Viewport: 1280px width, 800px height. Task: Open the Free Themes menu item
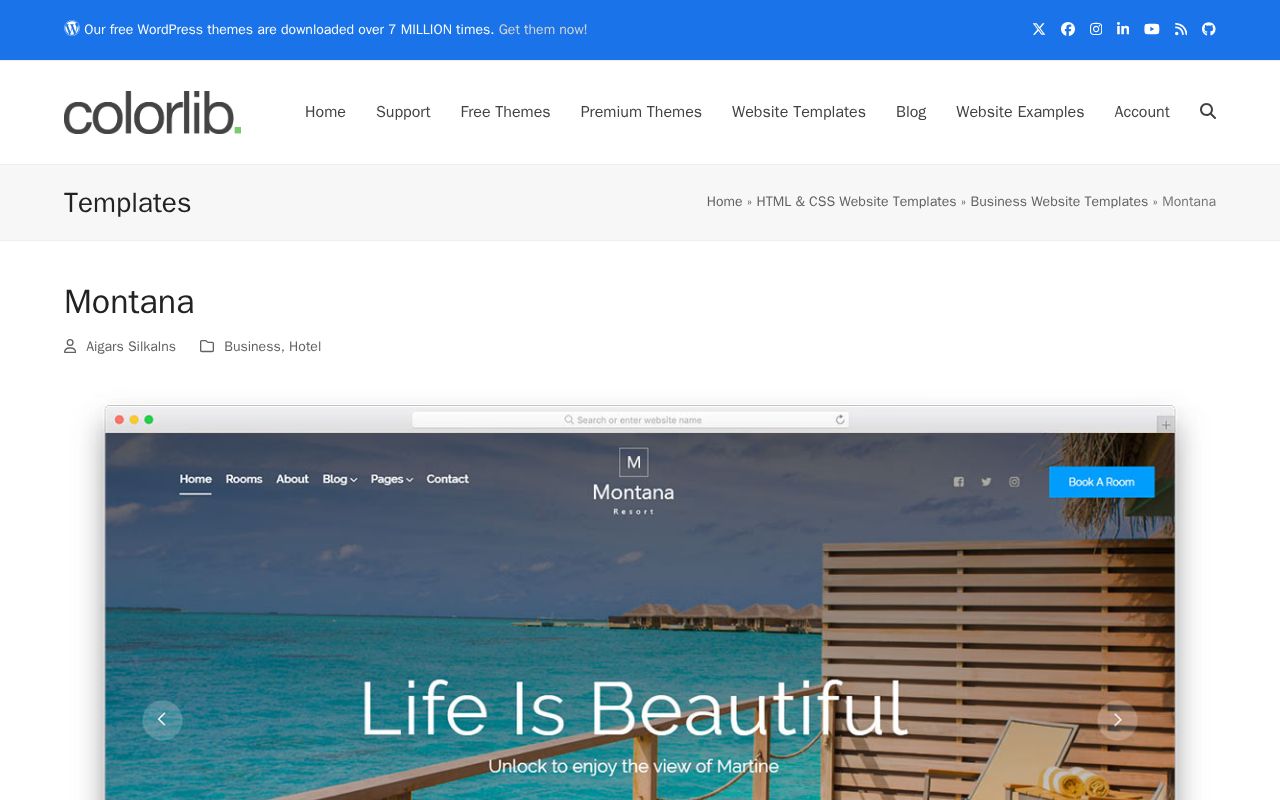[x=505, y=112]
